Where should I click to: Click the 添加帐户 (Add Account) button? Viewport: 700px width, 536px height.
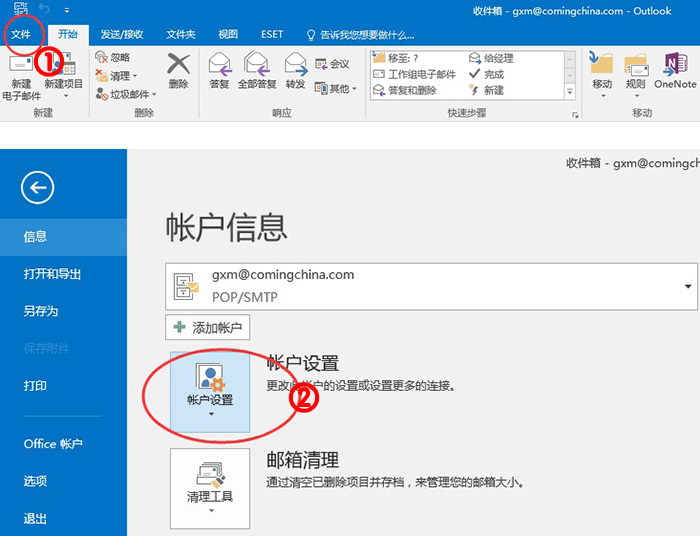[207, 327]
